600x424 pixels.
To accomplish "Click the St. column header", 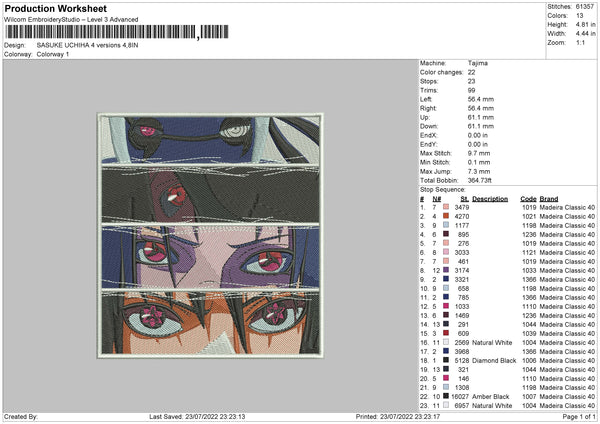I will (465, 199).
